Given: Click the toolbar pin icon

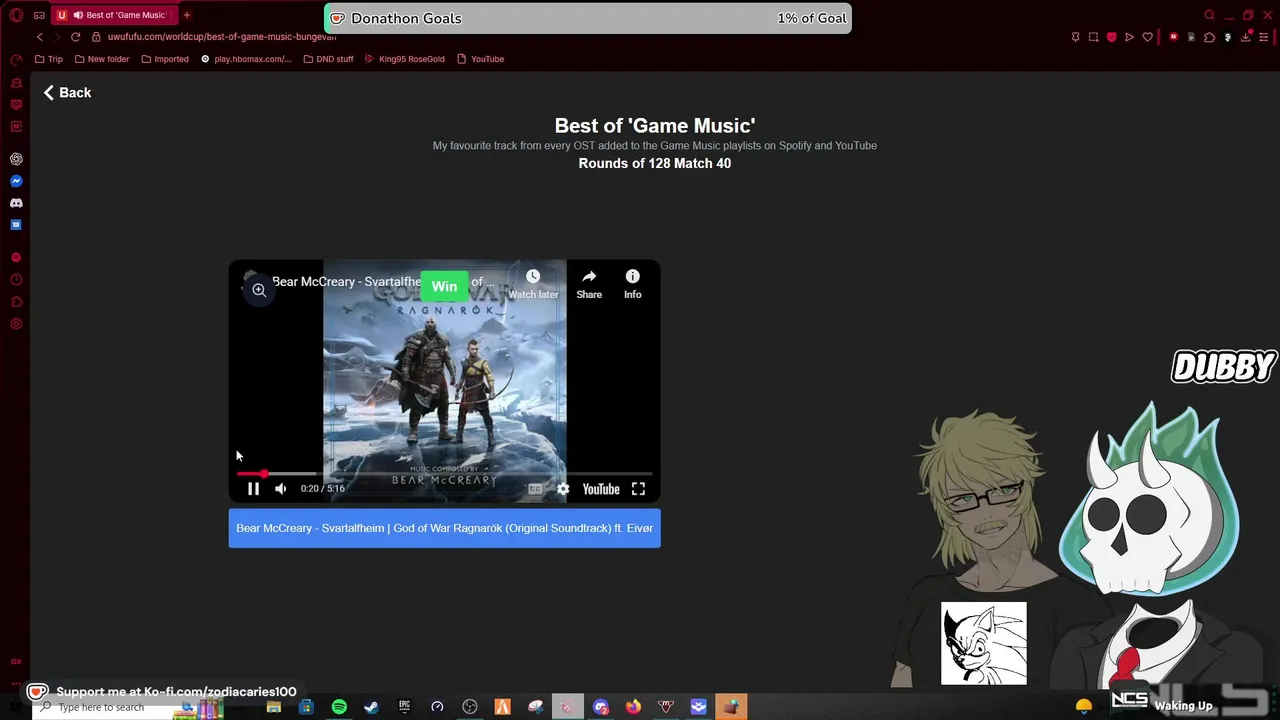Looking at the screenshot, I should tap(1075, 37).
